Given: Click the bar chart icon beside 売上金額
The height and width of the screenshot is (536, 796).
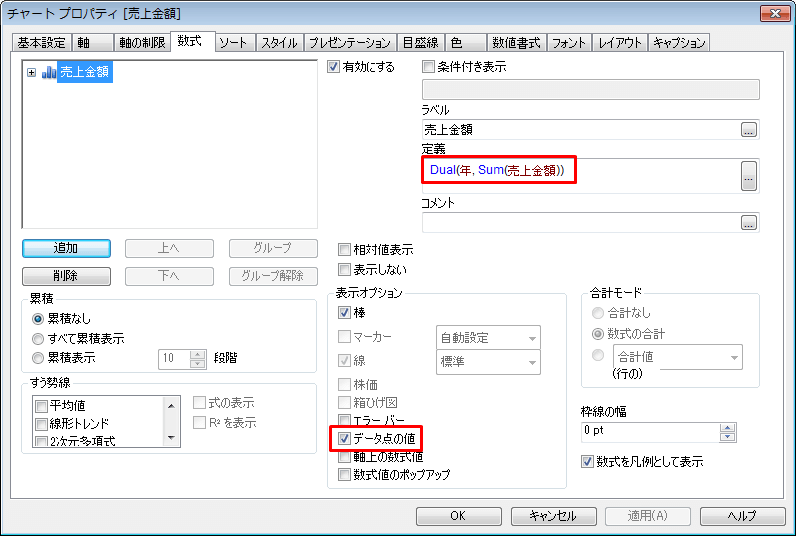Looking at the screenshot, I should (48, 73).
